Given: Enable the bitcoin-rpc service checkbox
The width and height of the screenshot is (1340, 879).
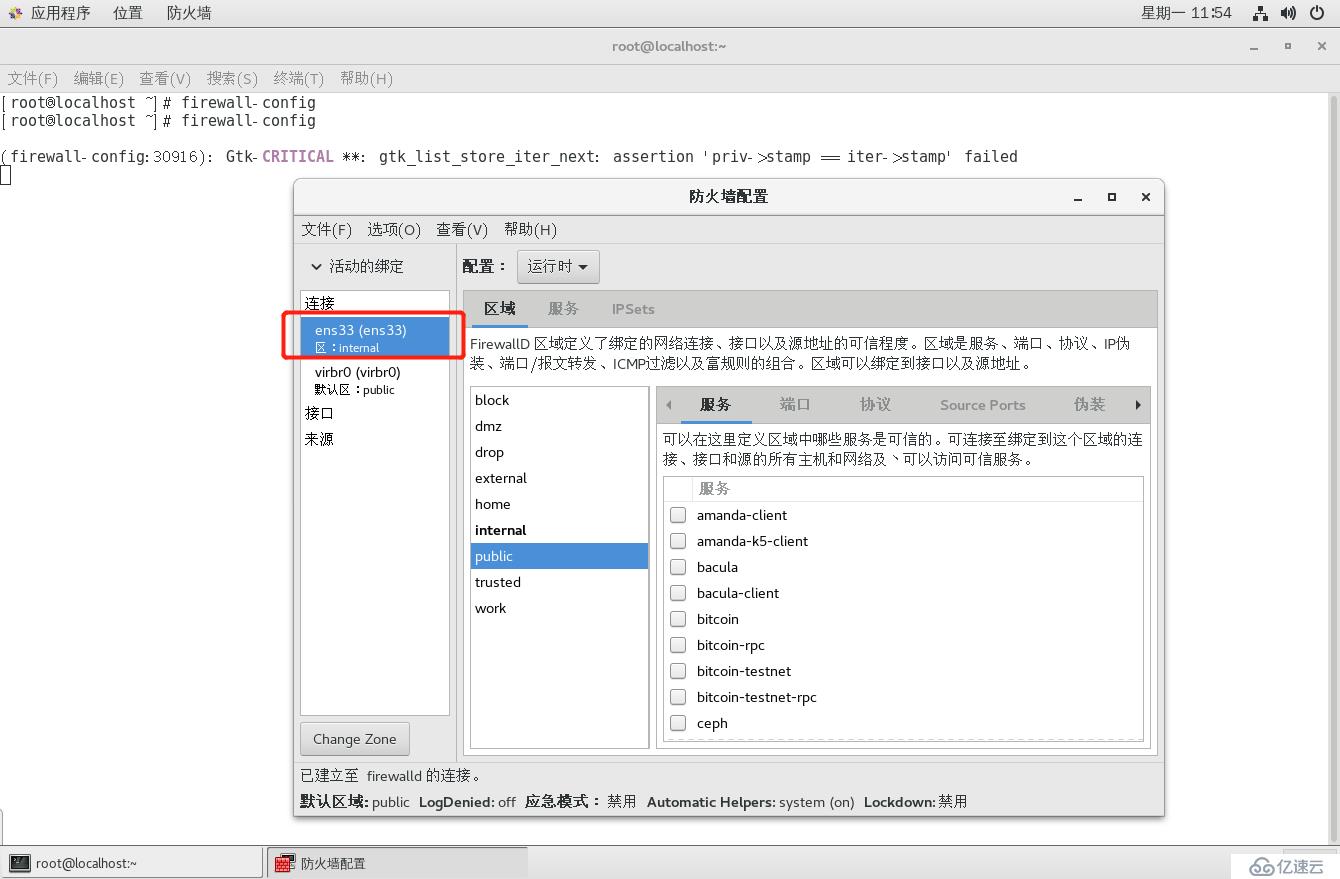Looking at the screenshot, I should [678, 645].
